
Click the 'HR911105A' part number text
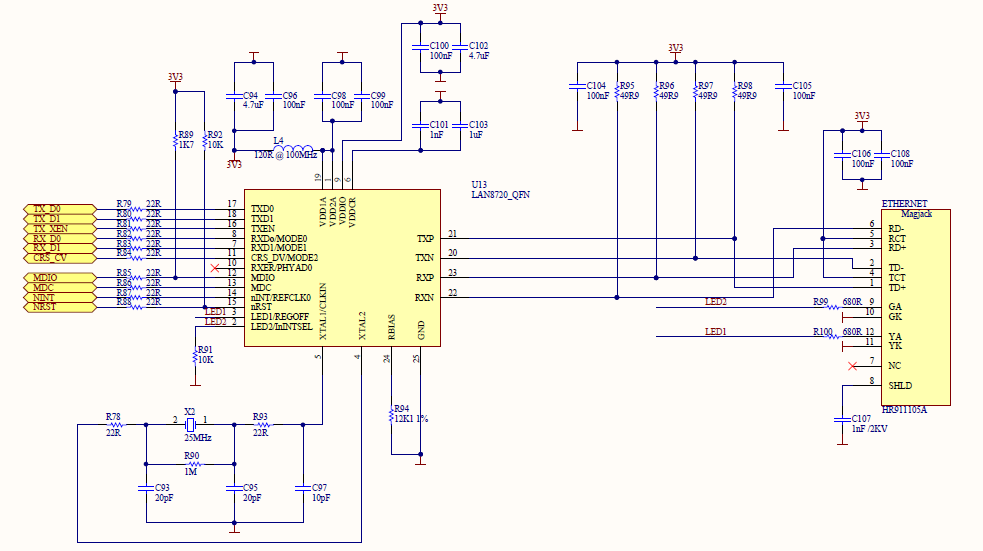coord(904,410)
